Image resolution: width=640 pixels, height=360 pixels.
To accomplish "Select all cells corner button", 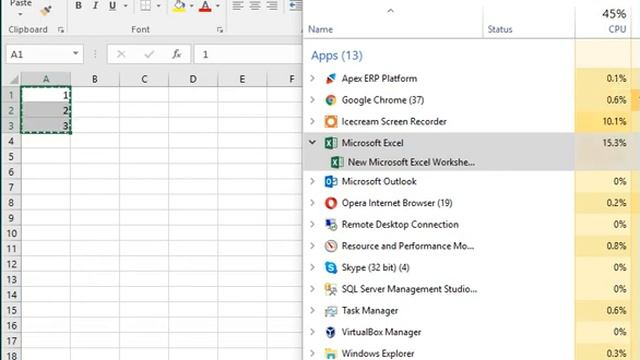I will coord(12,79).
